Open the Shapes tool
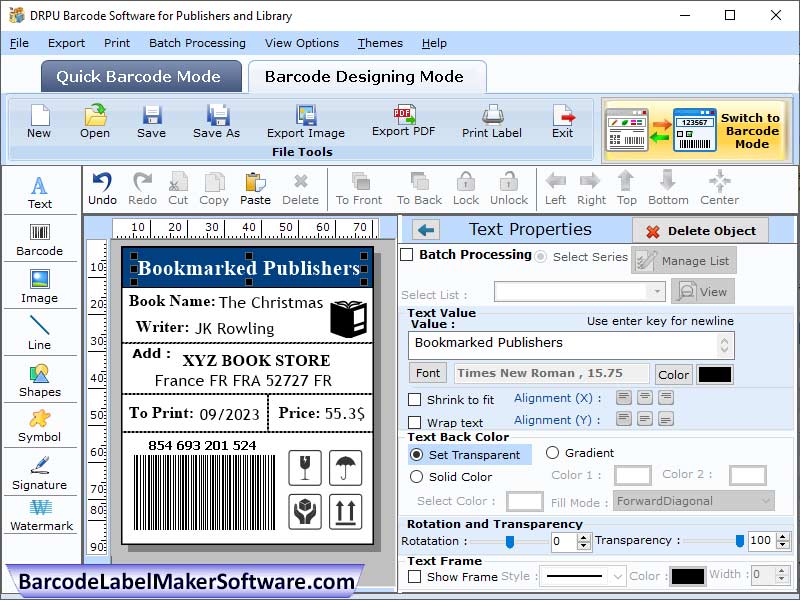Screen dimensions: 800x600 coord(40,380)
